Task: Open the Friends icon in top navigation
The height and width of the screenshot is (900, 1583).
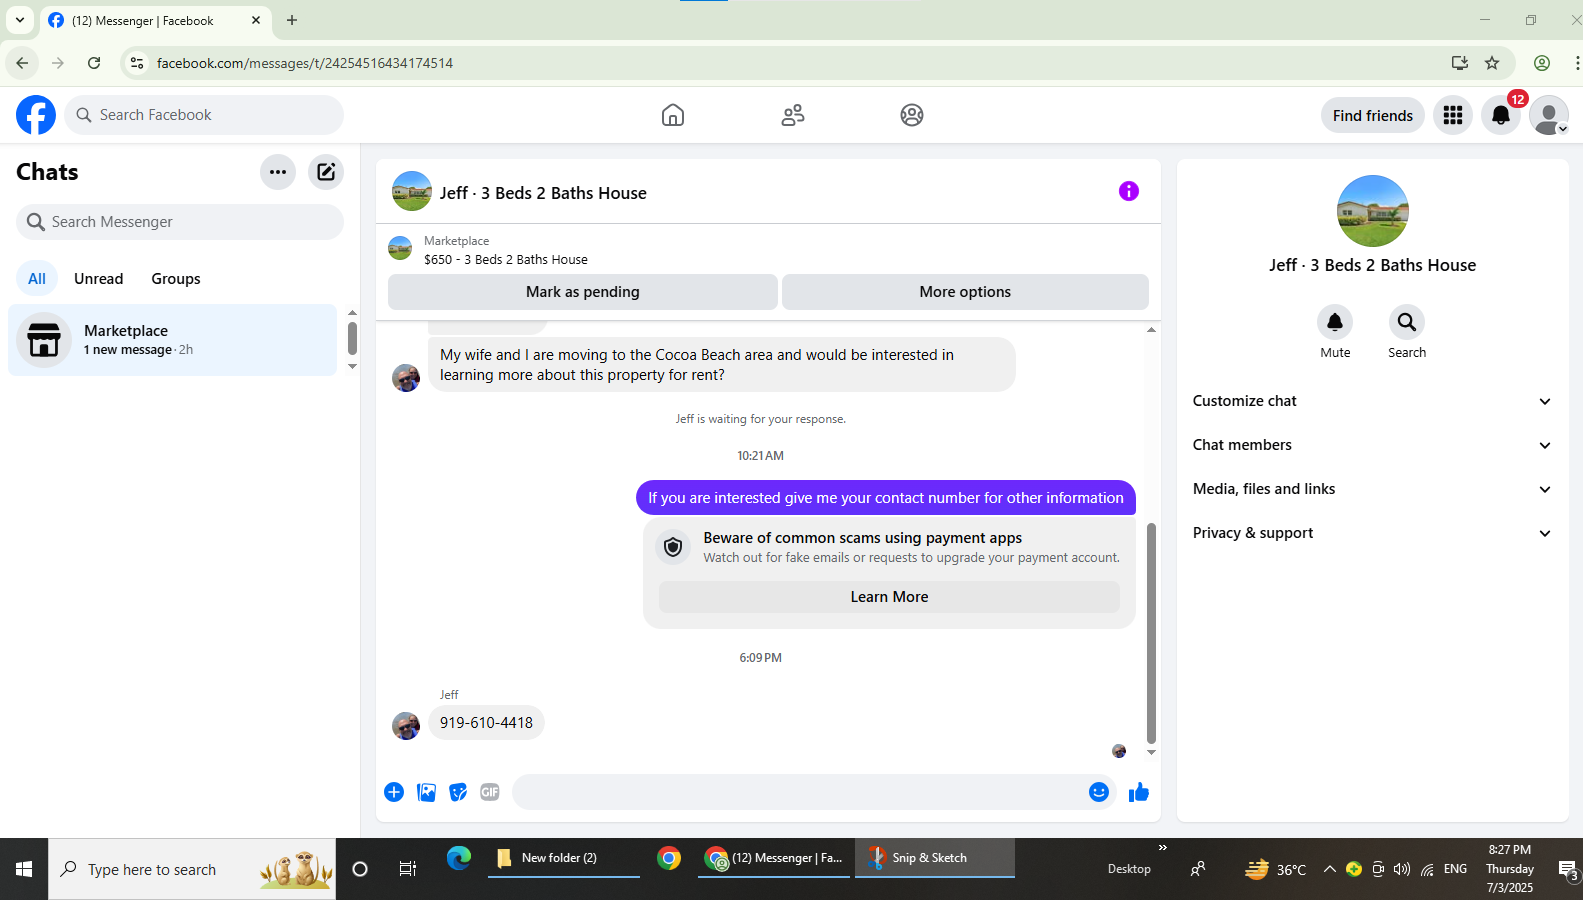Action: (793, 115)
